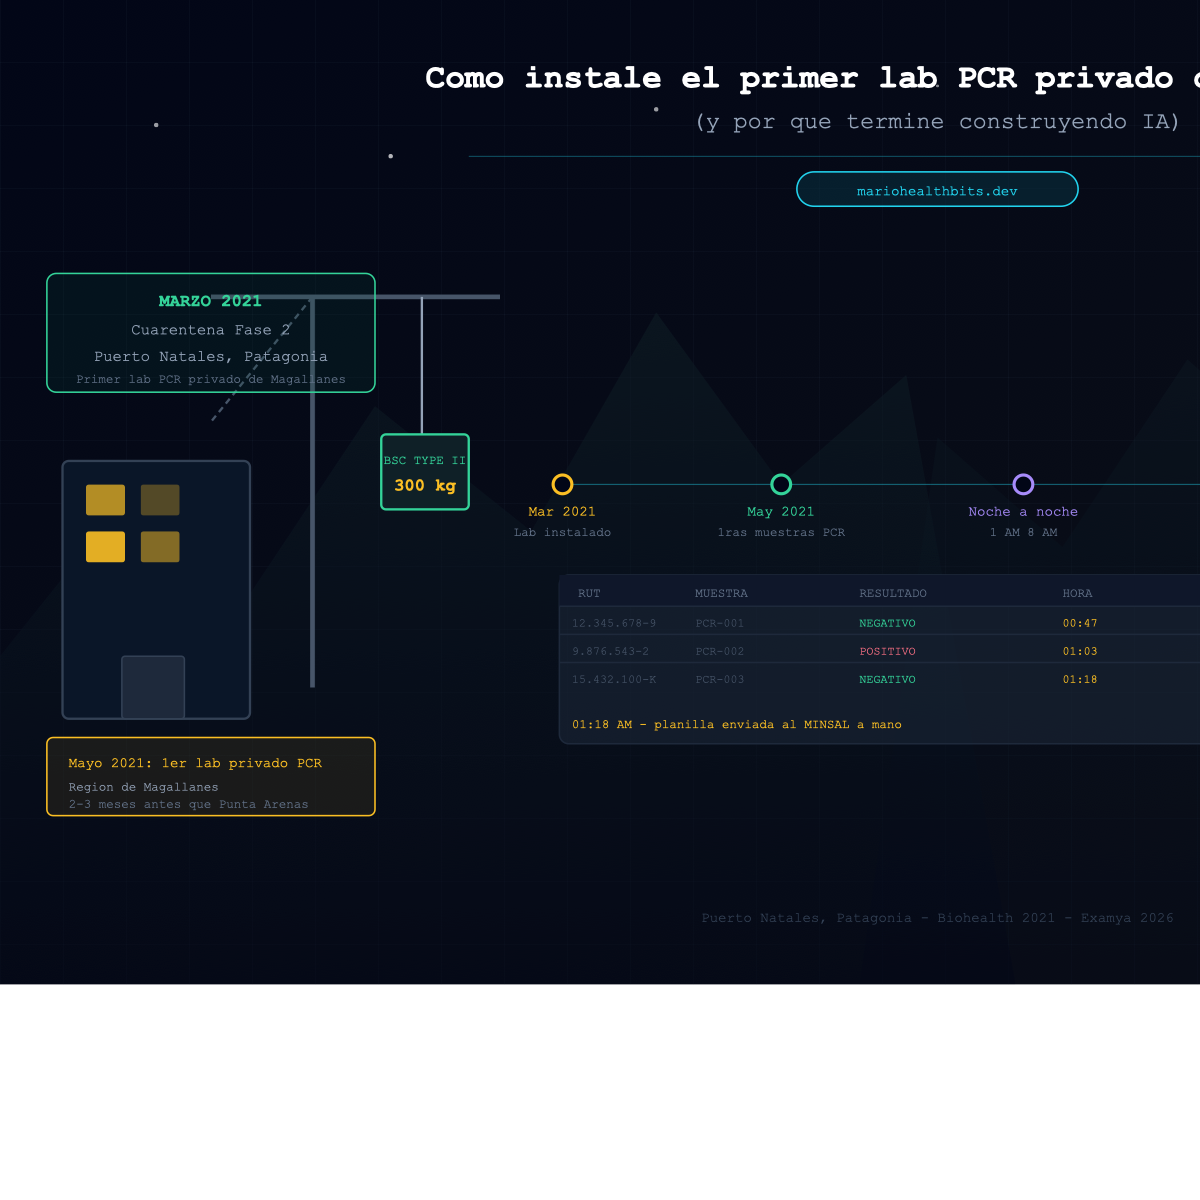The image size is (1200, 1200).
Task: Open the building door icon
Action: tap(153, 687)
